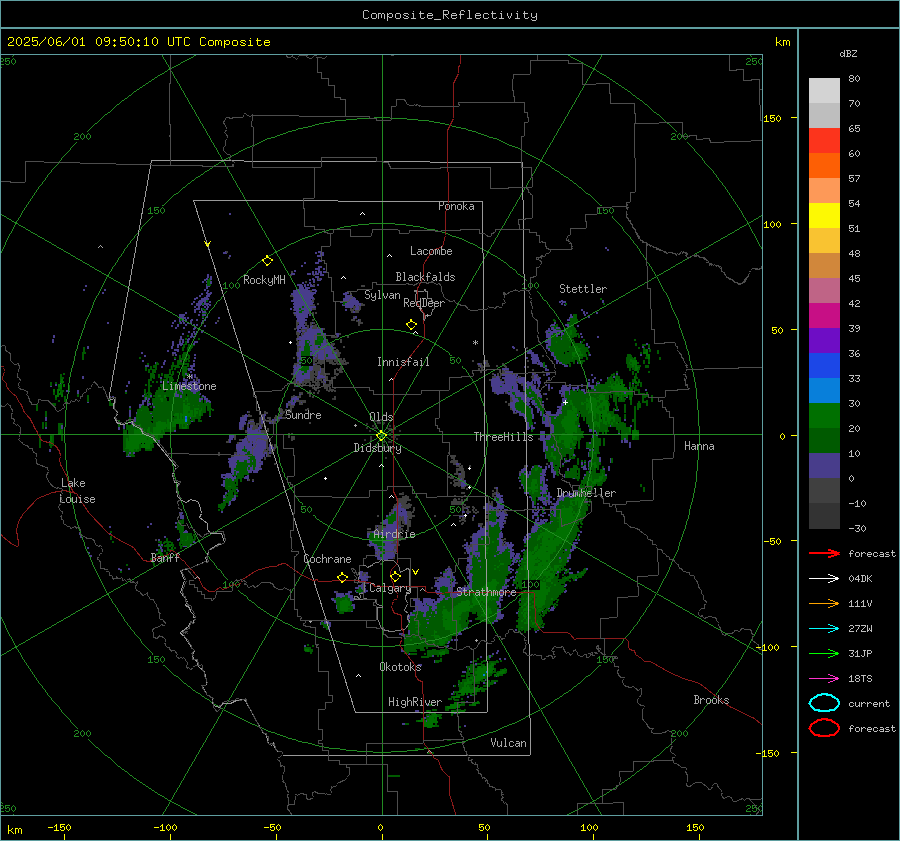Click the Sundre town label
The width and height of the screenshot is (900, 841).
coord(303,414)
